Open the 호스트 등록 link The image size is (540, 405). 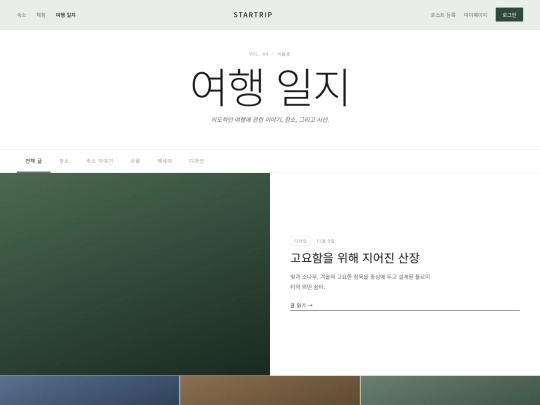tap(443, 15)
